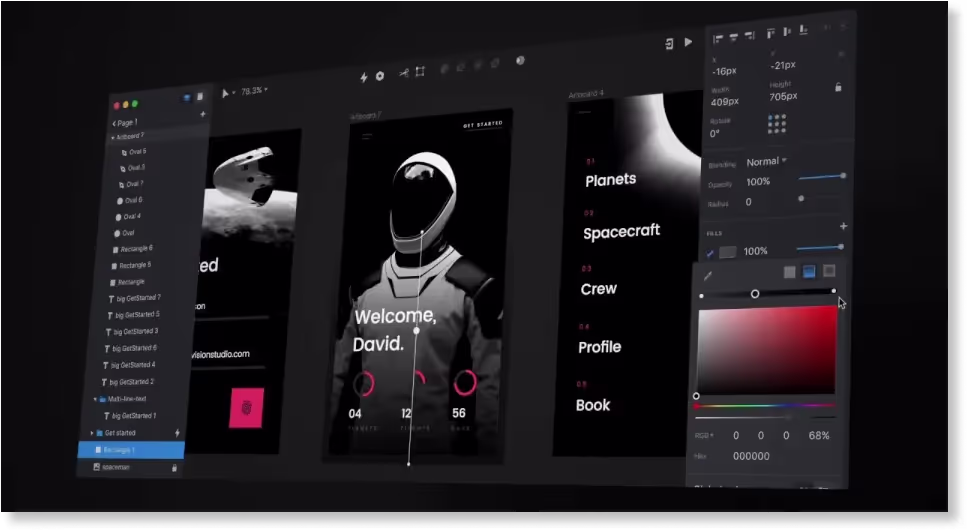Start the prototype preview with the play button
The image size is (967, 531).
[x=688, y=42]
